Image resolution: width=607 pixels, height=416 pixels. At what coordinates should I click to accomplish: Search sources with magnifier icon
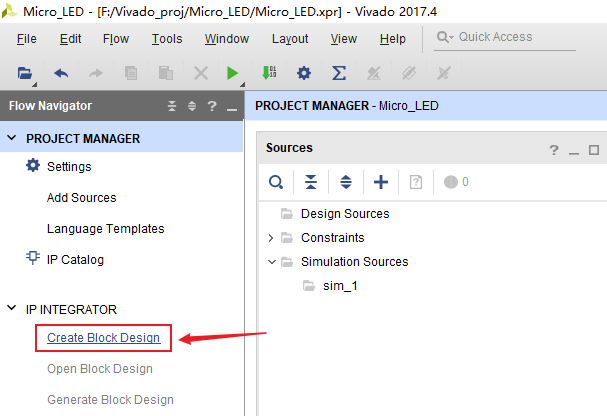pyautogui.click(x=276, y=182)
